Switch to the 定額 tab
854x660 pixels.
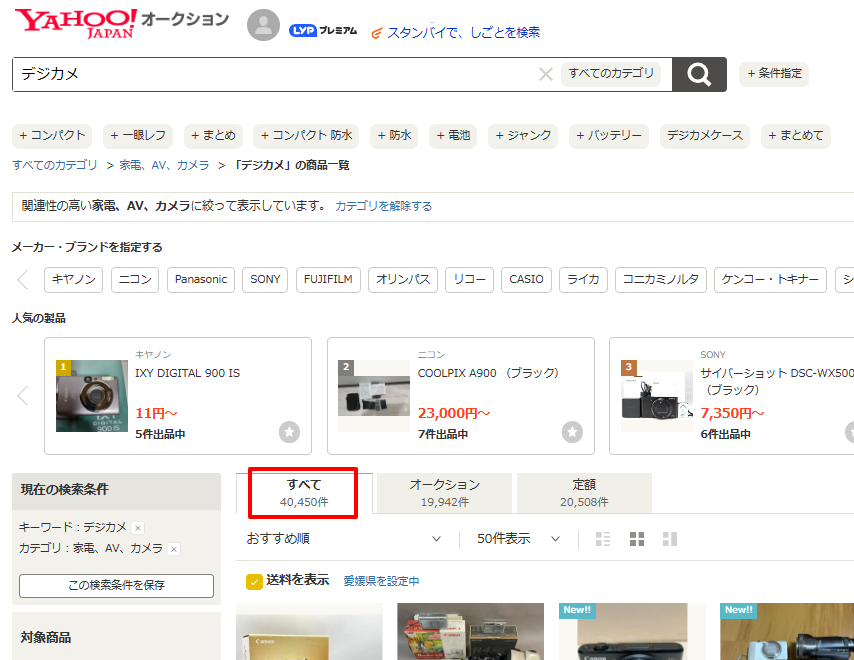point(584,493)
